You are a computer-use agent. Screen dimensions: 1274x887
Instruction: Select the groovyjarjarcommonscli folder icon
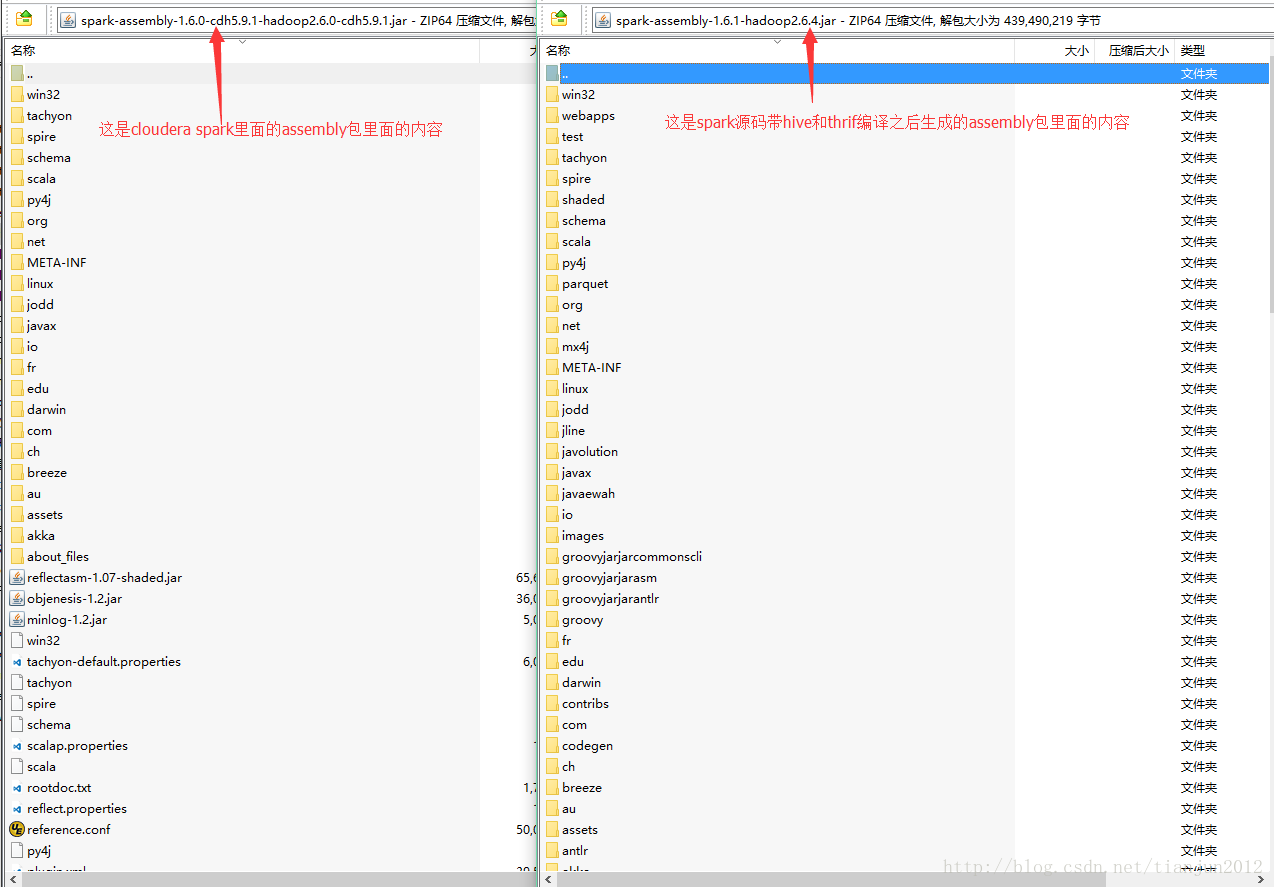pyautogui.click(x=552, y=556)
